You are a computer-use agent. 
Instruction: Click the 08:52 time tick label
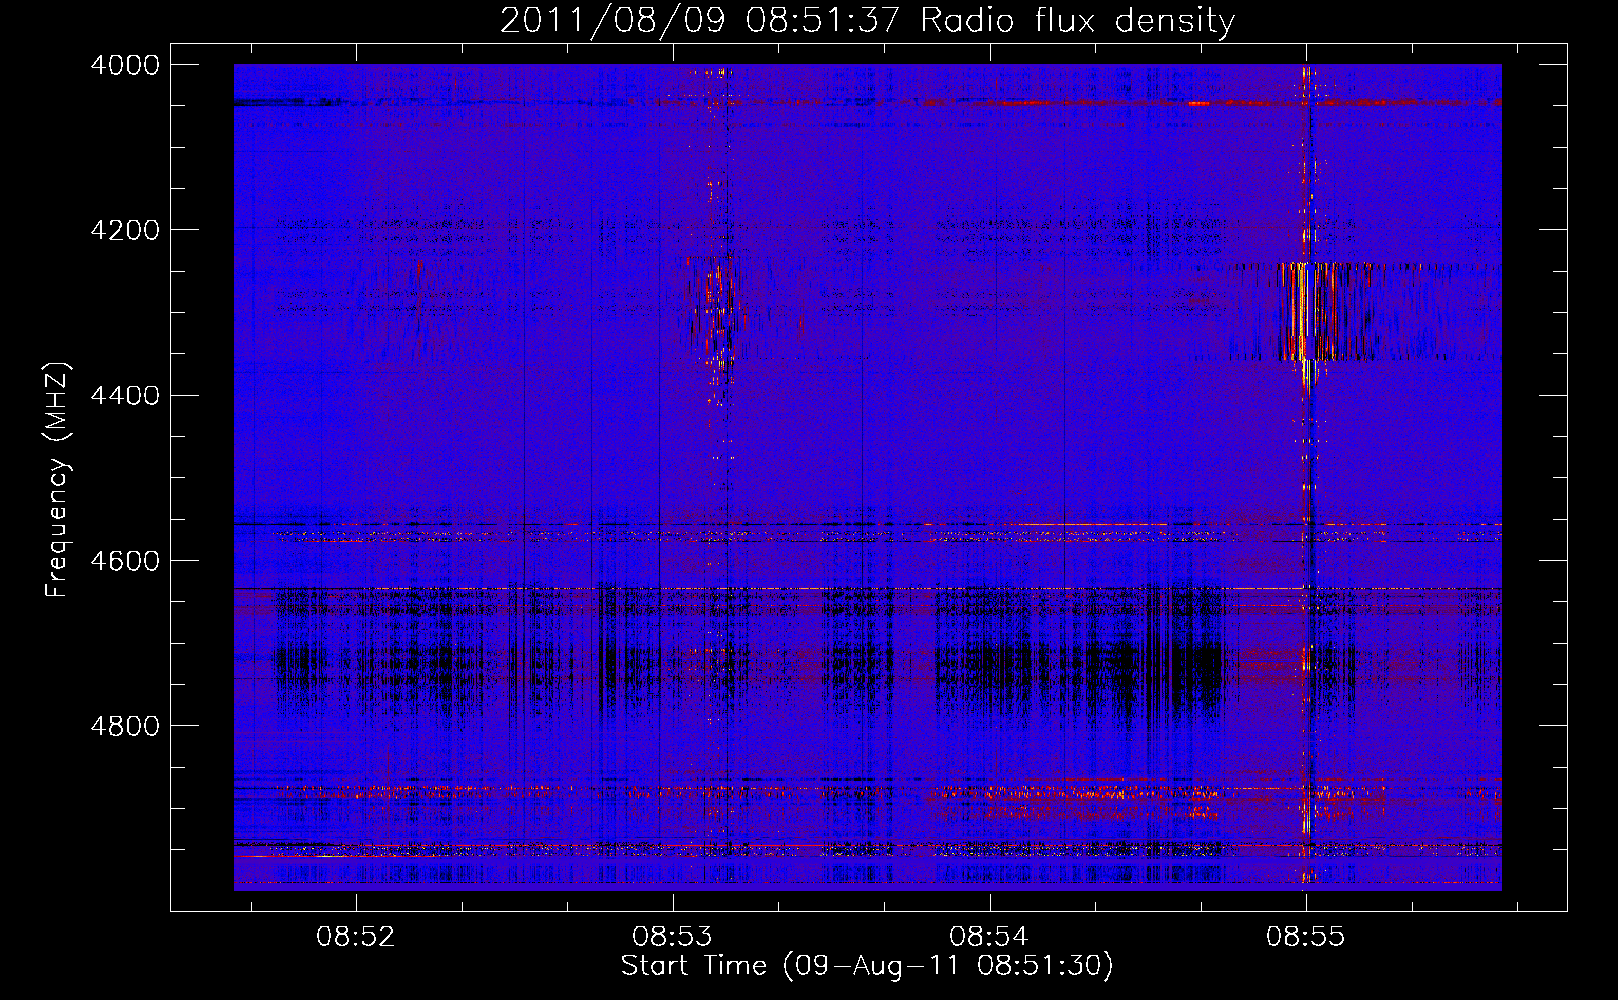coord(356,937)
